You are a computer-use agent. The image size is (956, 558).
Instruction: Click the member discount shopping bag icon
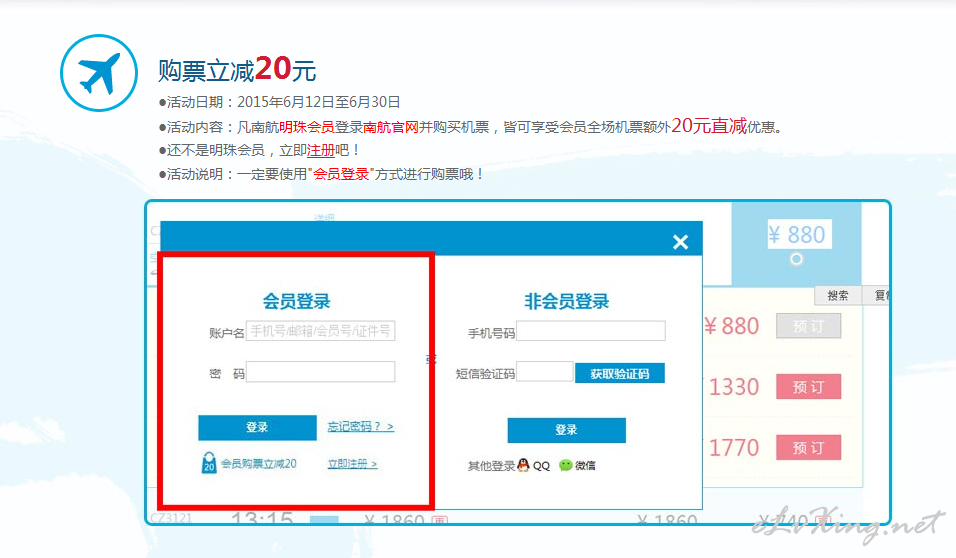209,463
